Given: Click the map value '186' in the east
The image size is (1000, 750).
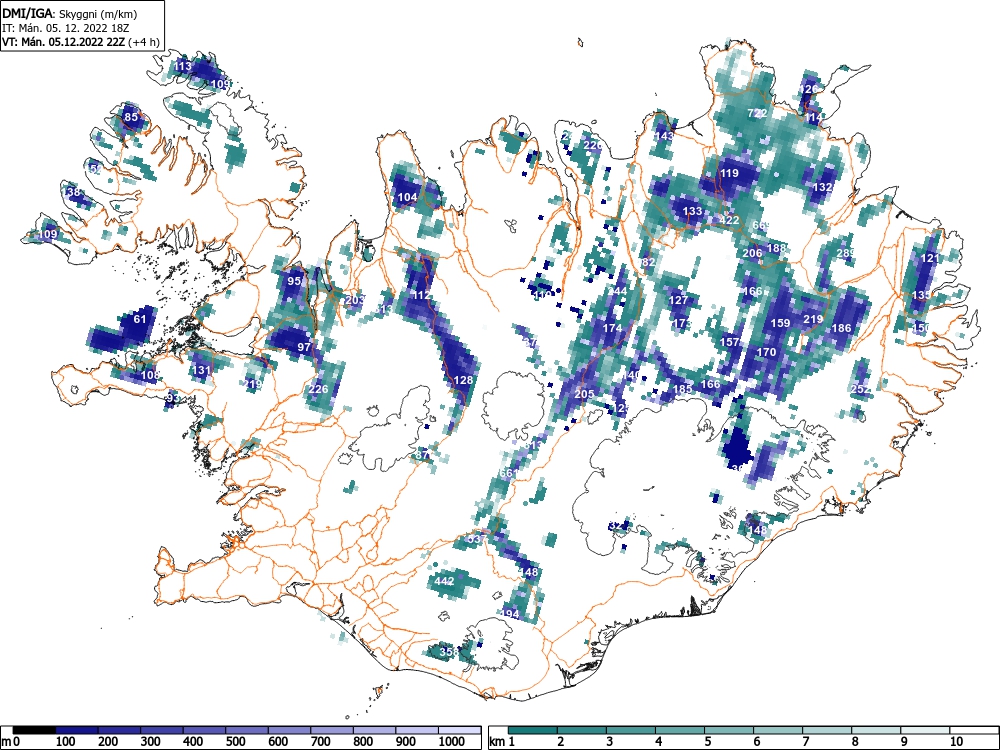Looking at the screenshot, I should (841, 328).
